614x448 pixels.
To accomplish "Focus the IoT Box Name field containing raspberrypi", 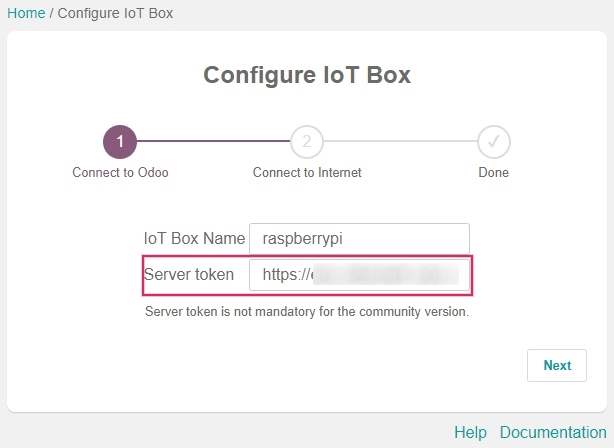I will 359,239.
